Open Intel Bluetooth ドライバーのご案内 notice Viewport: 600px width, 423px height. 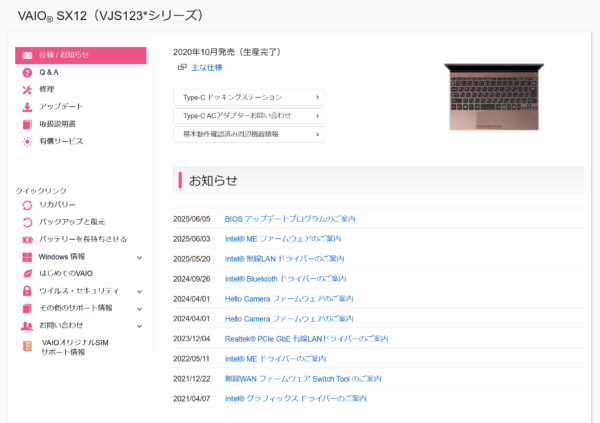tap(285, 279)
